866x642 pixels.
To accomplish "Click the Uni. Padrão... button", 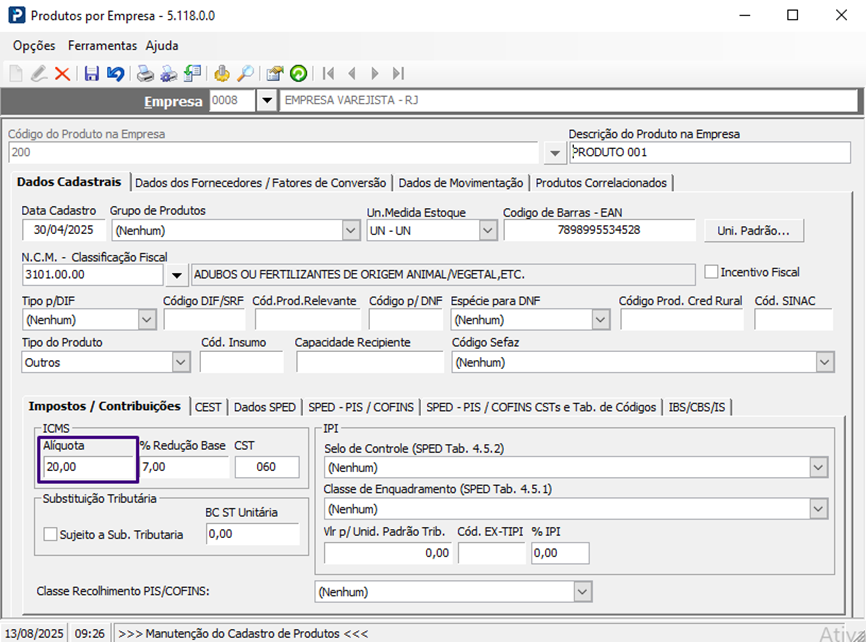I will tap(754, 230).
